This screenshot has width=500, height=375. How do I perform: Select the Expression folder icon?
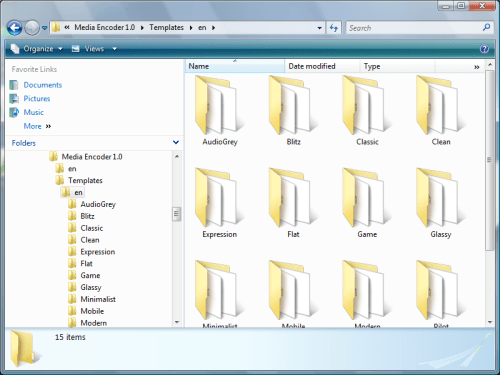click(x=219, y=198)
